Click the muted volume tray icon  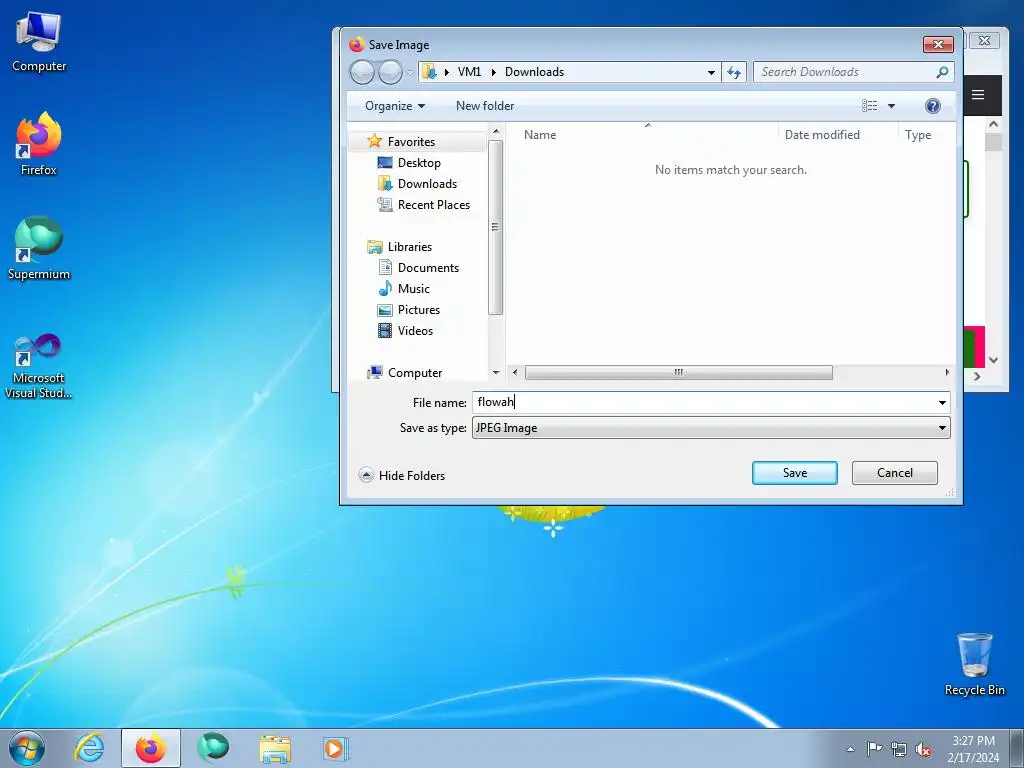coord(923,749)
